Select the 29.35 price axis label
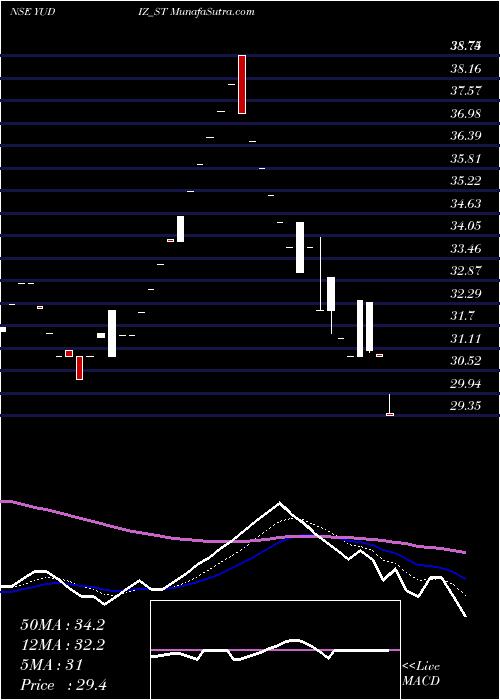 [x=465, y=406]
